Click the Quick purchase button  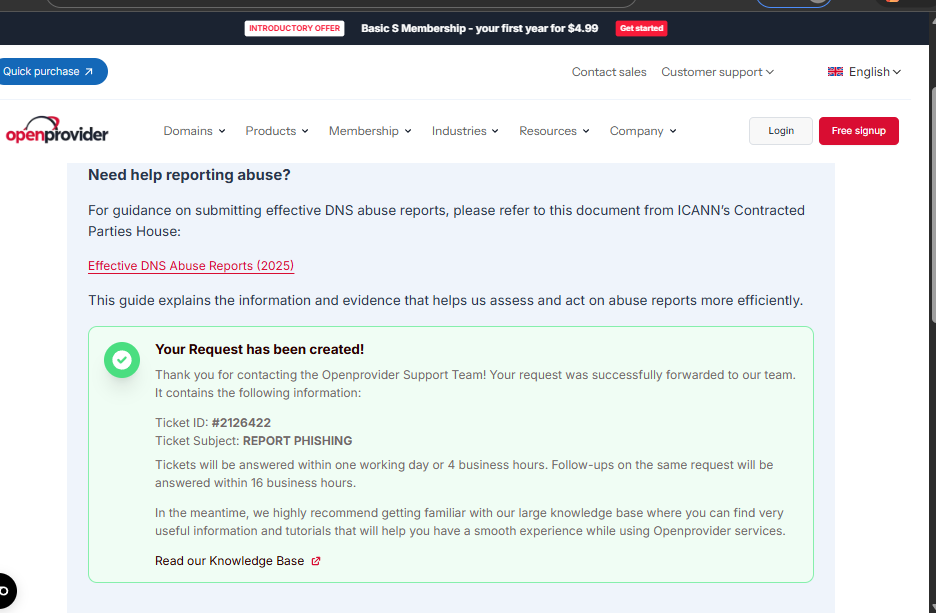point(53,72)
